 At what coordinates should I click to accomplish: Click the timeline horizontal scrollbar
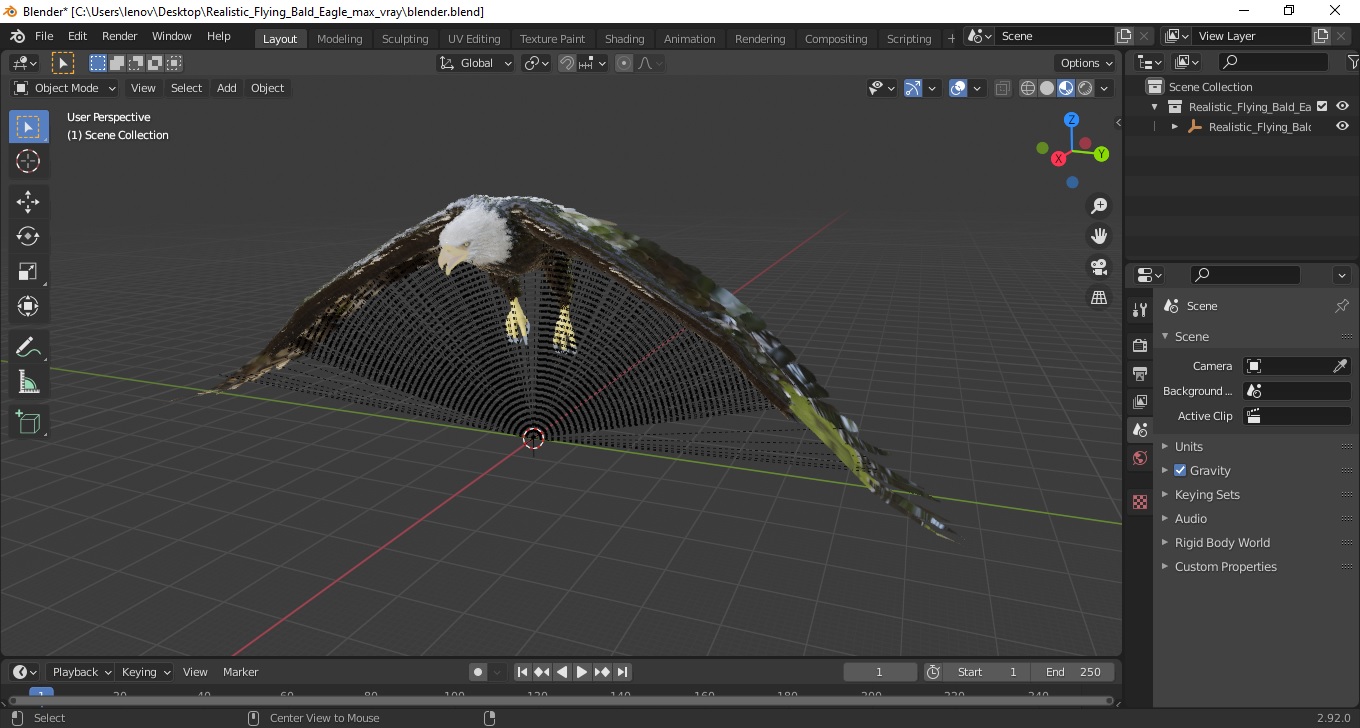pyautogui.click(x=560, y=701)
